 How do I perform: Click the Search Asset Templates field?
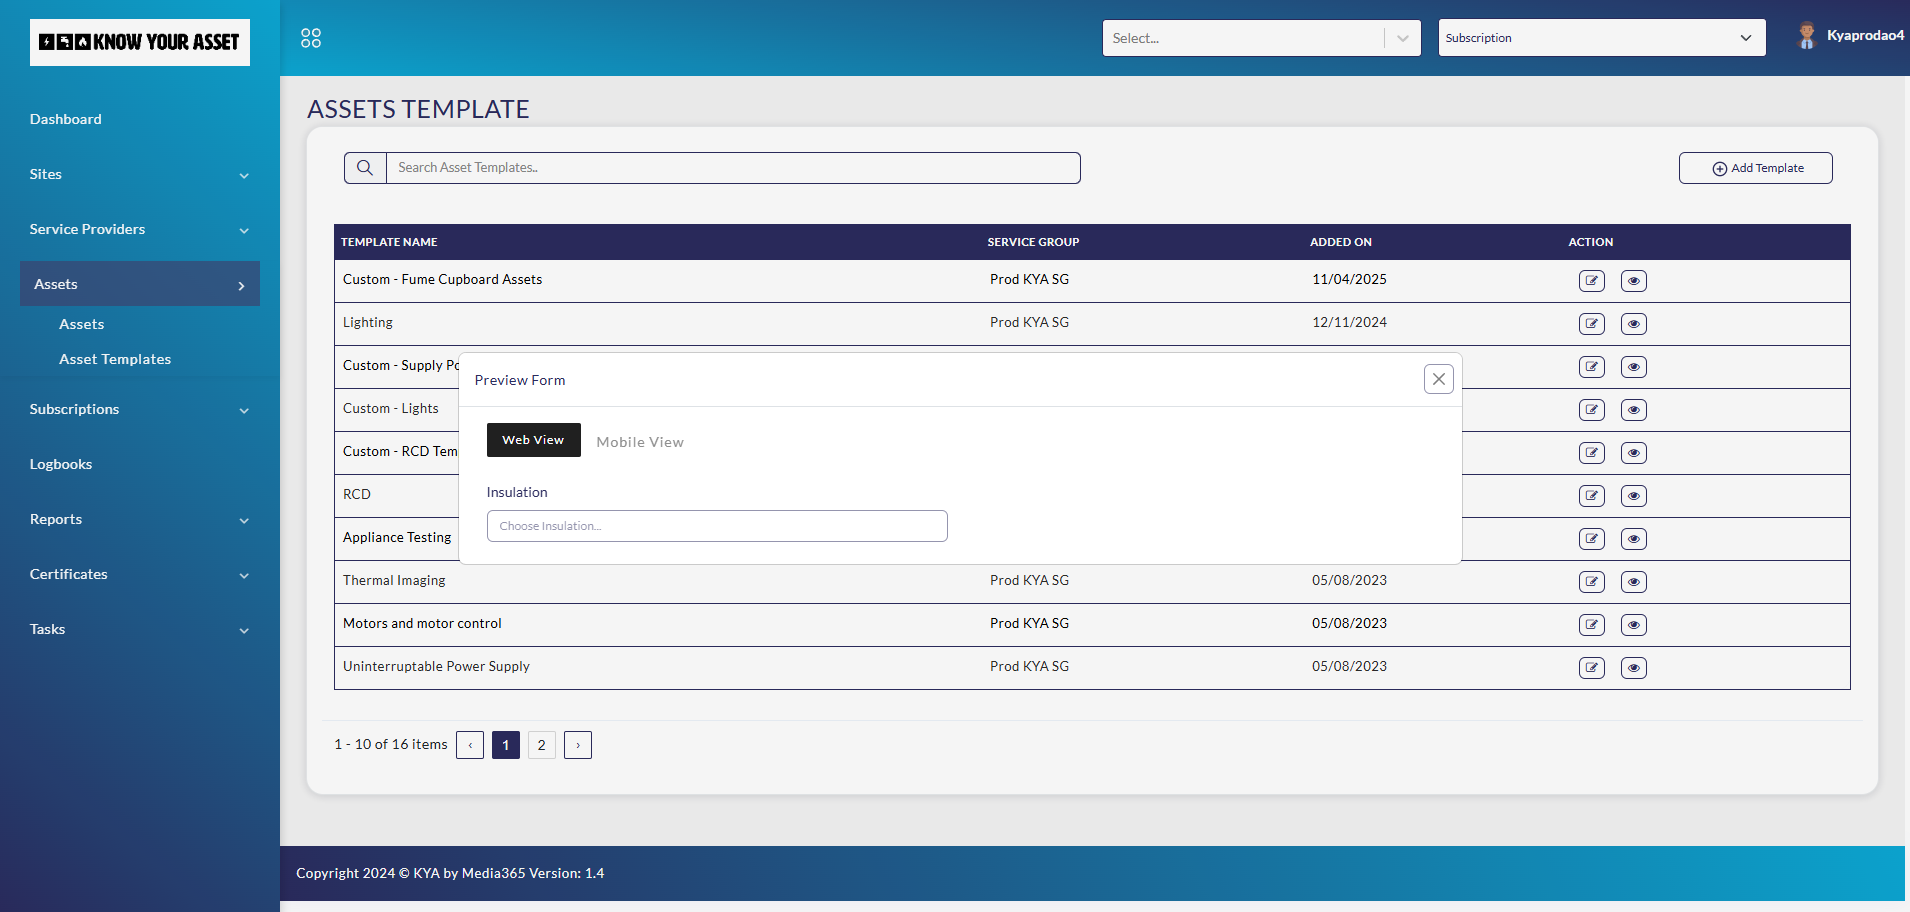[732, 168]
